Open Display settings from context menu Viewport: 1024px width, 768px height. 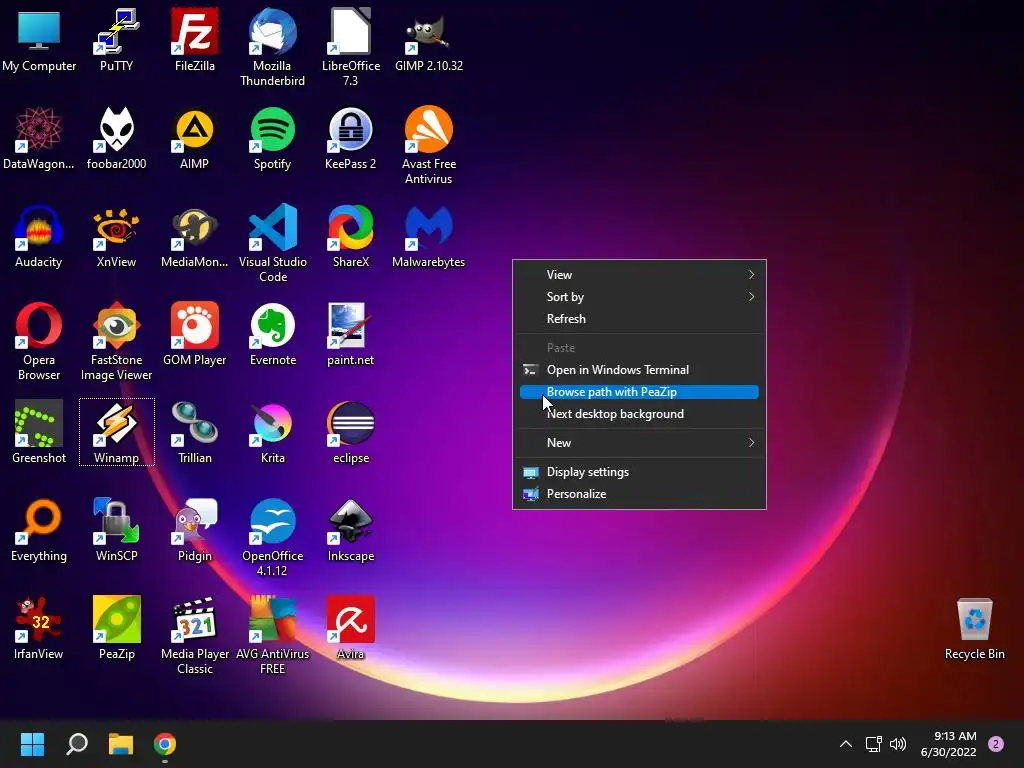pyautogui.click(x=639, y=472)
